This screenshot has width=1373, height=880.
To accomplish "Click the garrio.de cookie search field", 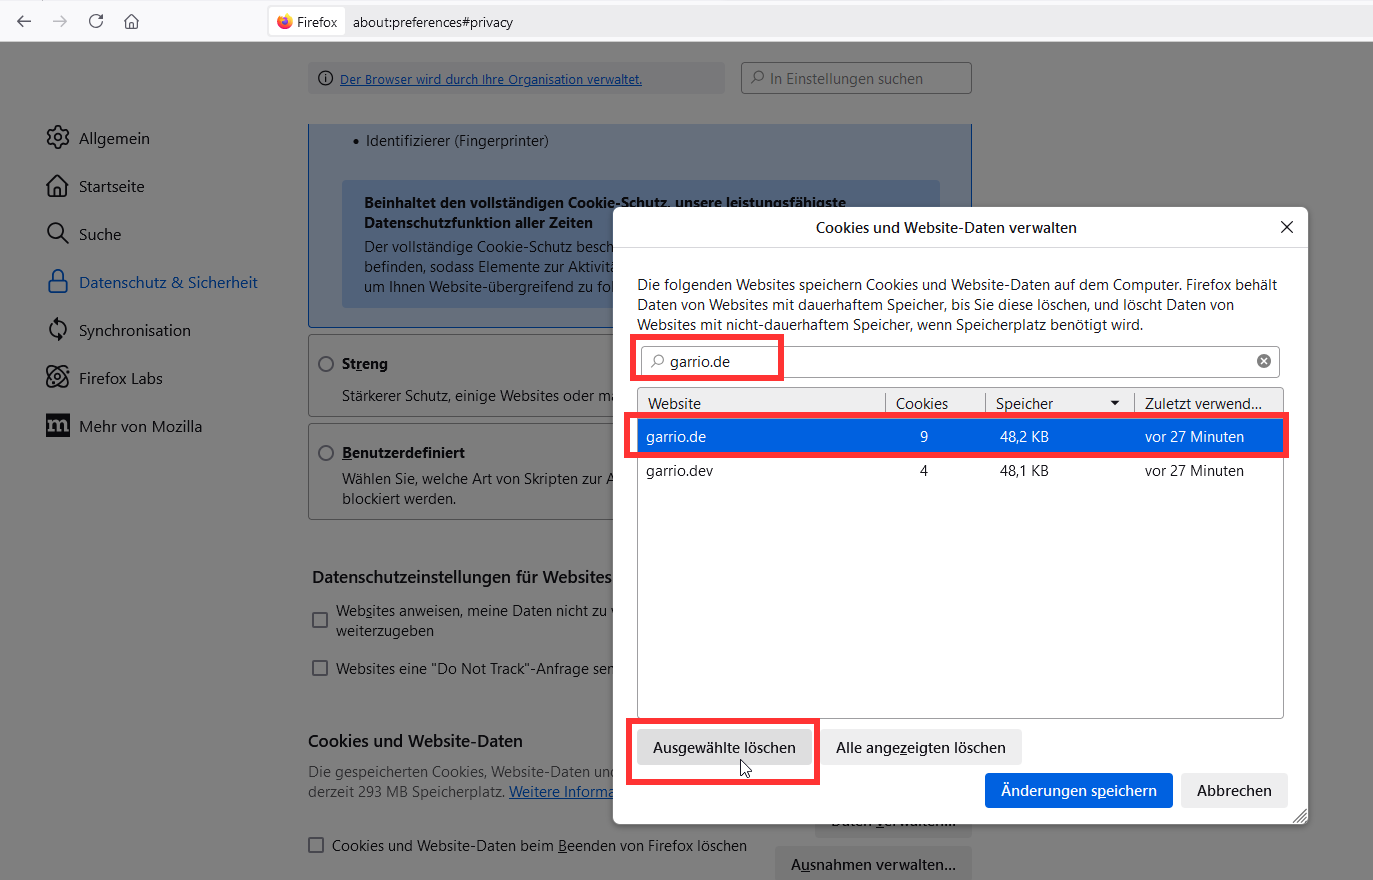I will pos(958,361).
